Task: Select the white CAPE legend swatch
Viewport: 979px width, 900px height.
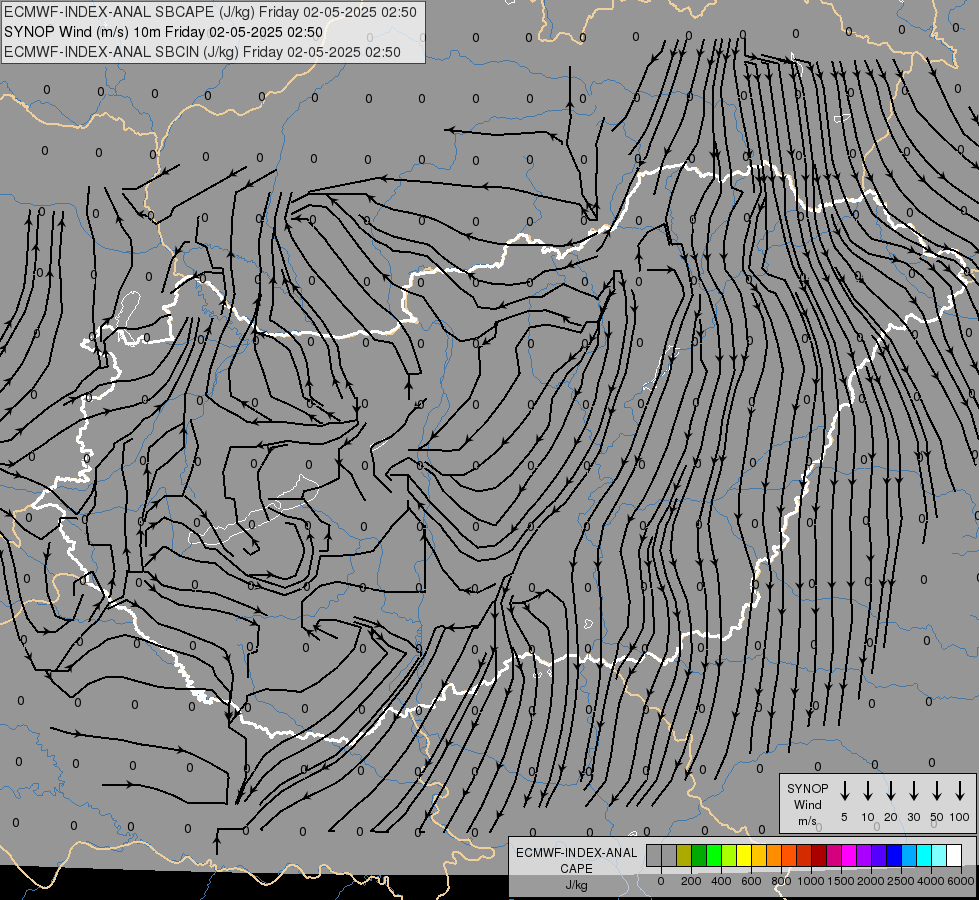Action: click(x=953, y=855)
